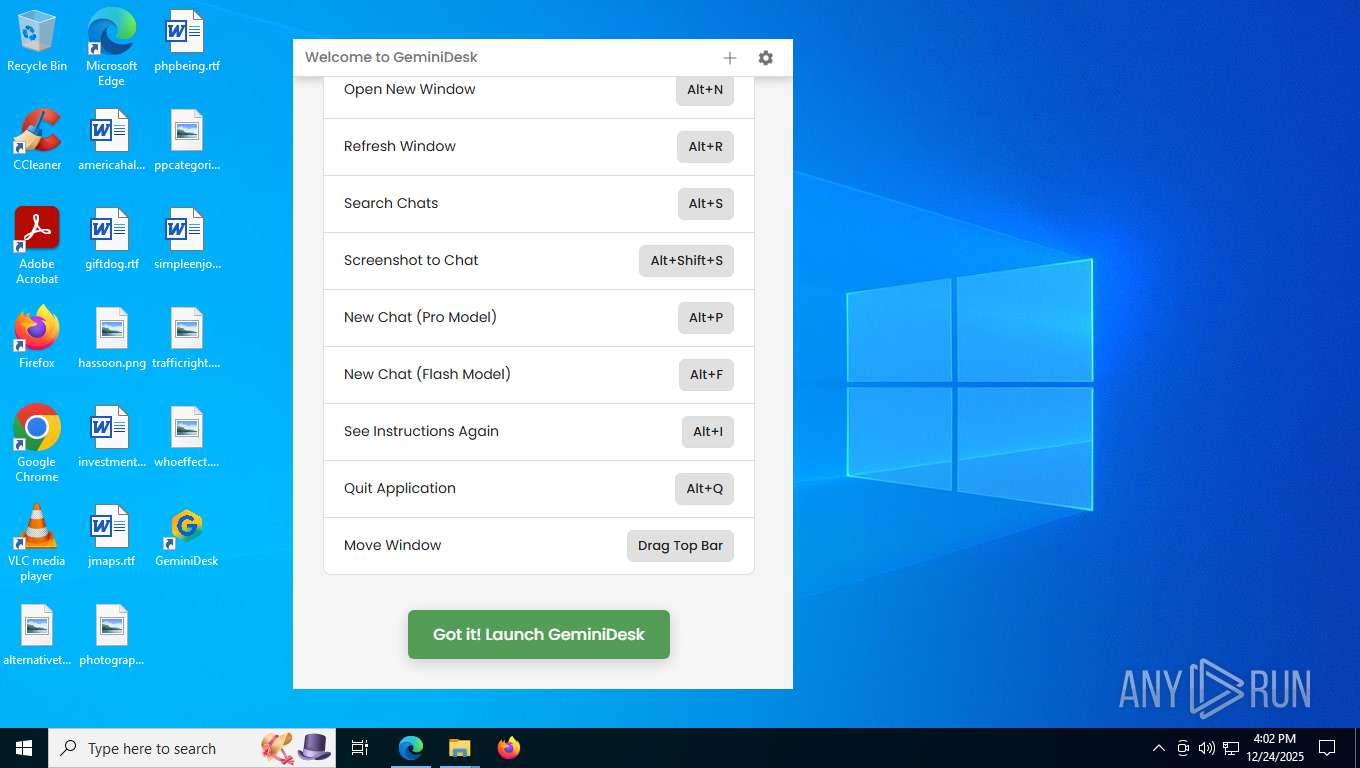This screenshot has height=768, width=1360.
Task: Select the giftdog.rtf desktop file
Action: click(x=111, y=240)
